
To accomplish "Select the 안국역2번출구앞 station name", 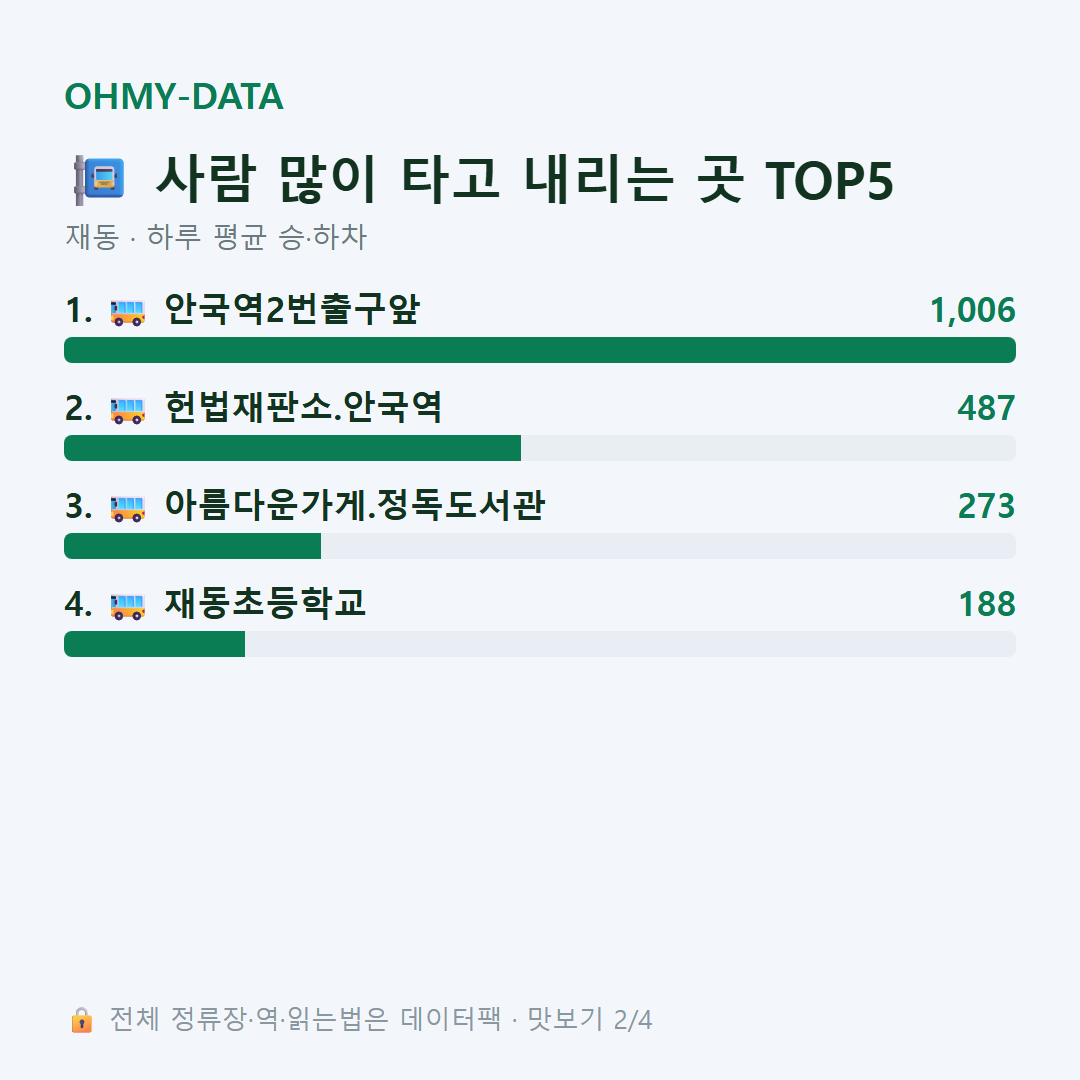I will click(x=292, y=309).
